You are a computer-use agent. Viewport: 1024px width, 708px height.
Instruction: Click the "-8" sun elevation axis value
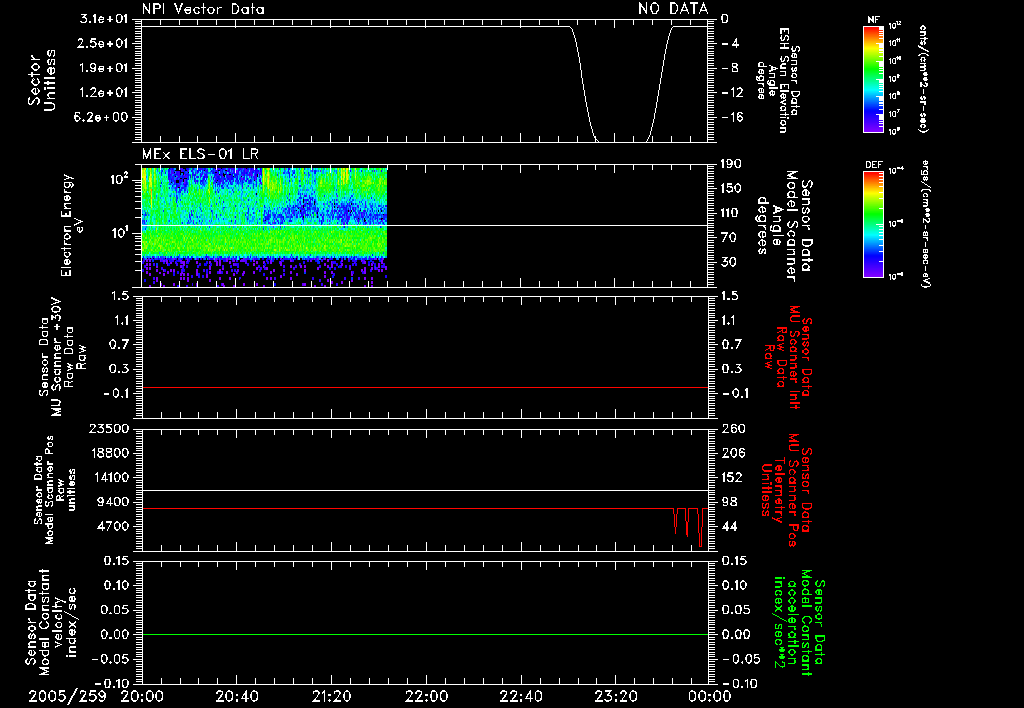pos(729,68)
